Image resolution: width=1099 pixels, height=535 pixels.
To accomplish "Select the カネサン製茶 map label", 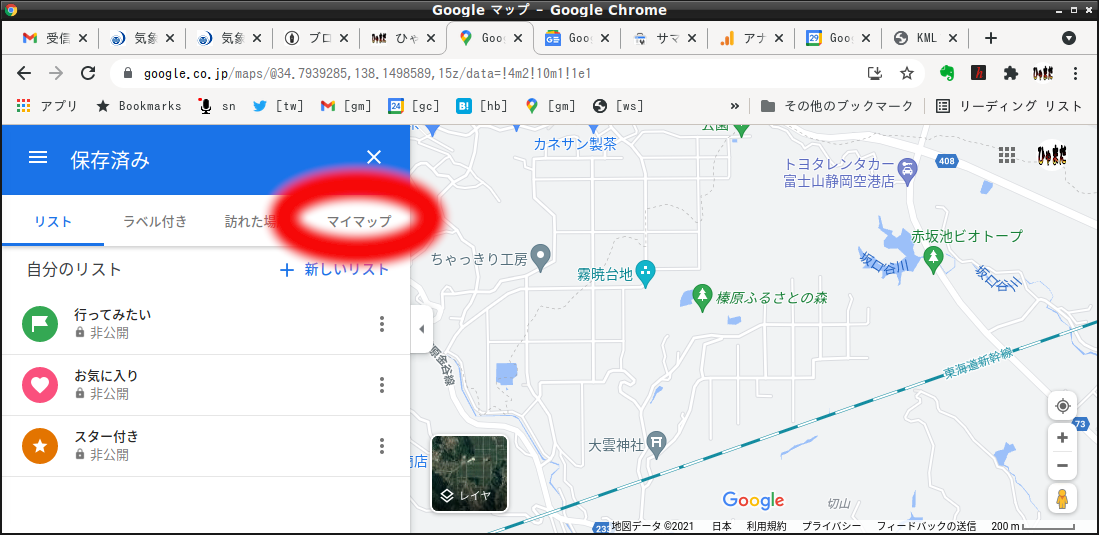I will [574, 144].
